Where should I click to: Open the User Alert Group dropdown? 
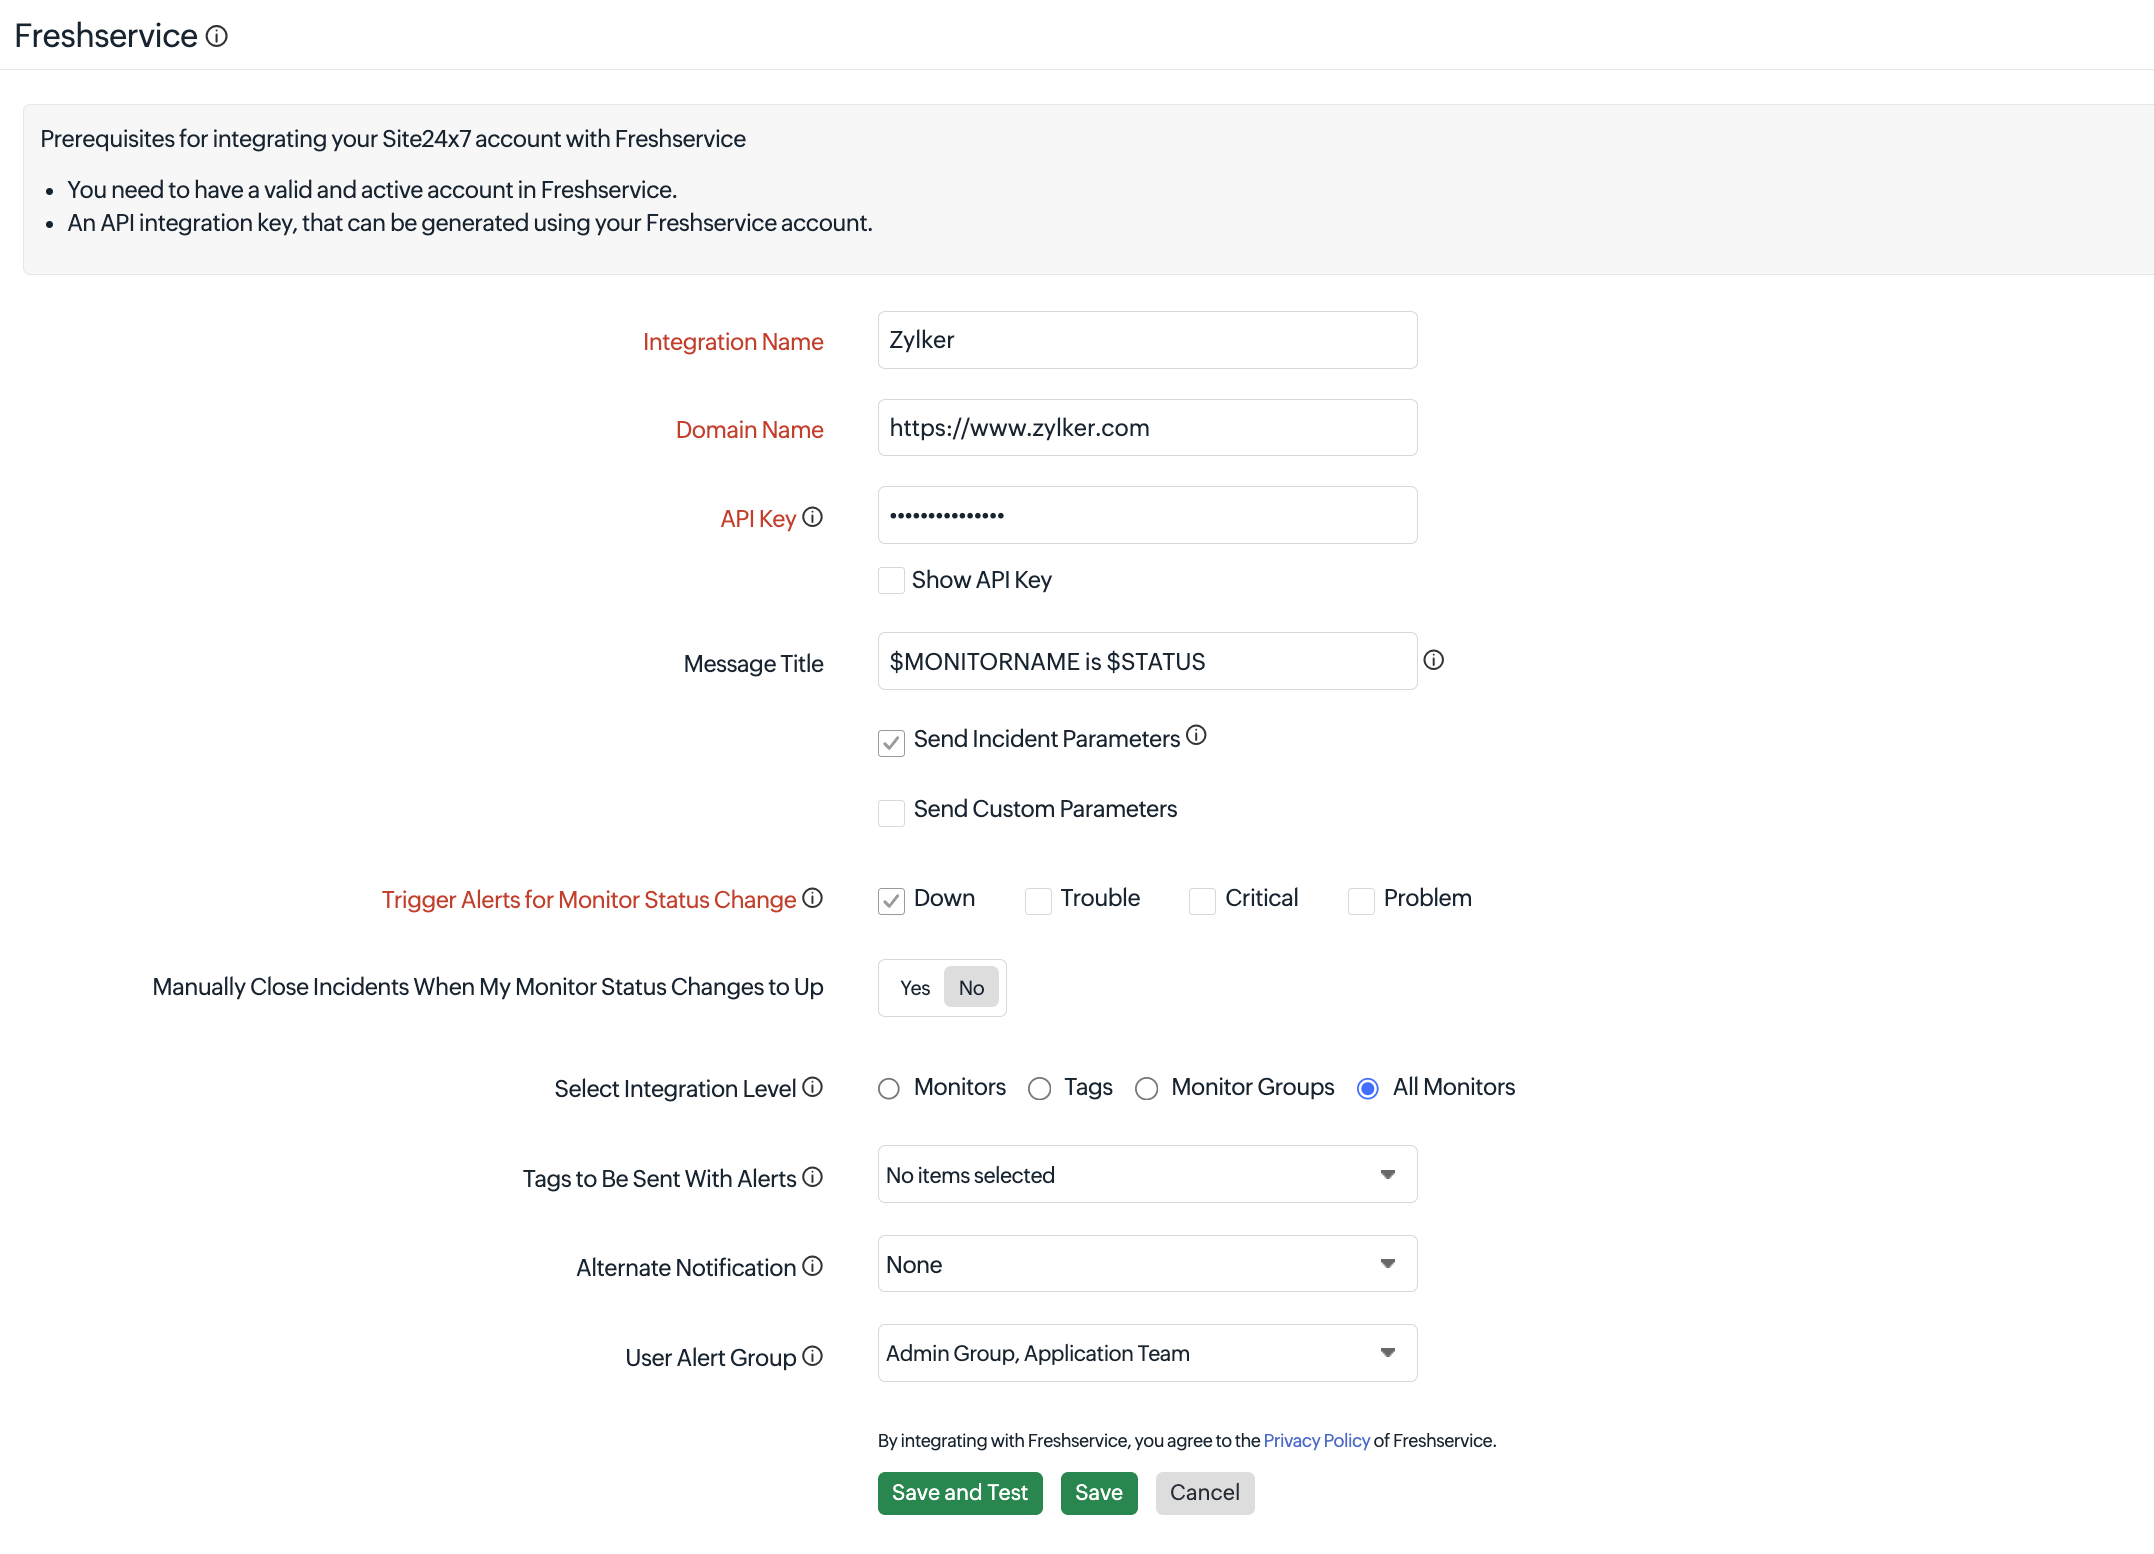(1147, 1353)
